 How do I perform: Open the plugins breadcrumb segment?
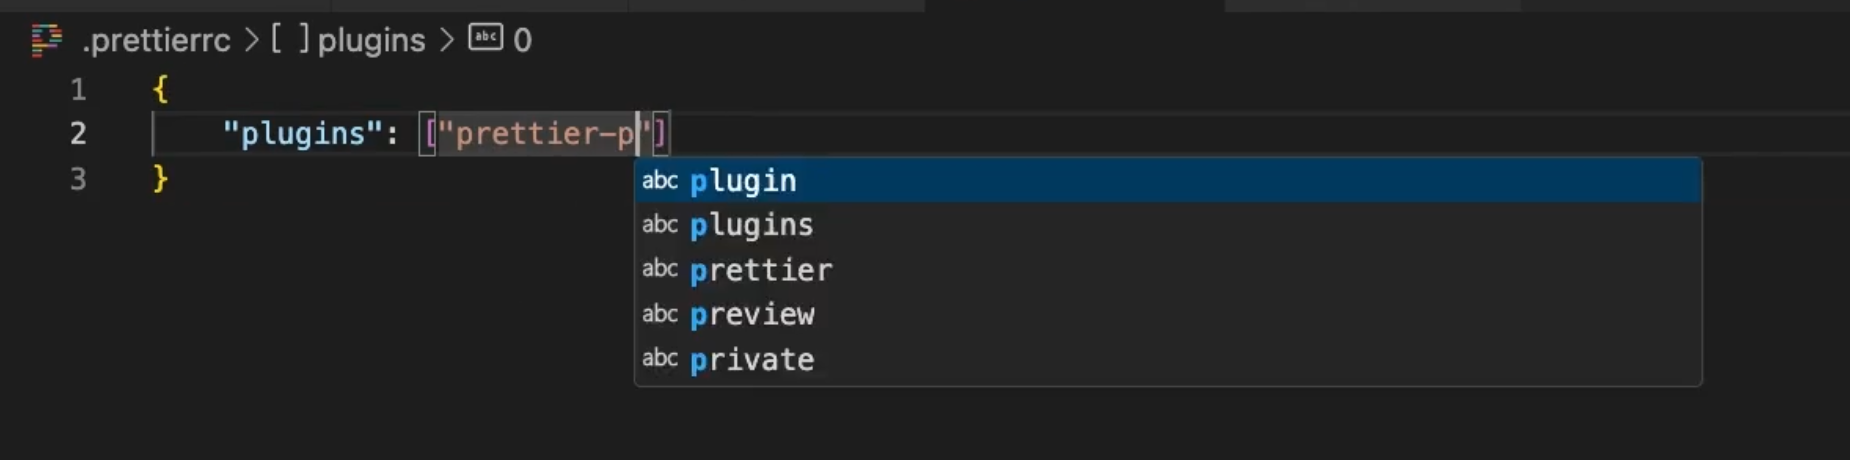pos(371,40)
